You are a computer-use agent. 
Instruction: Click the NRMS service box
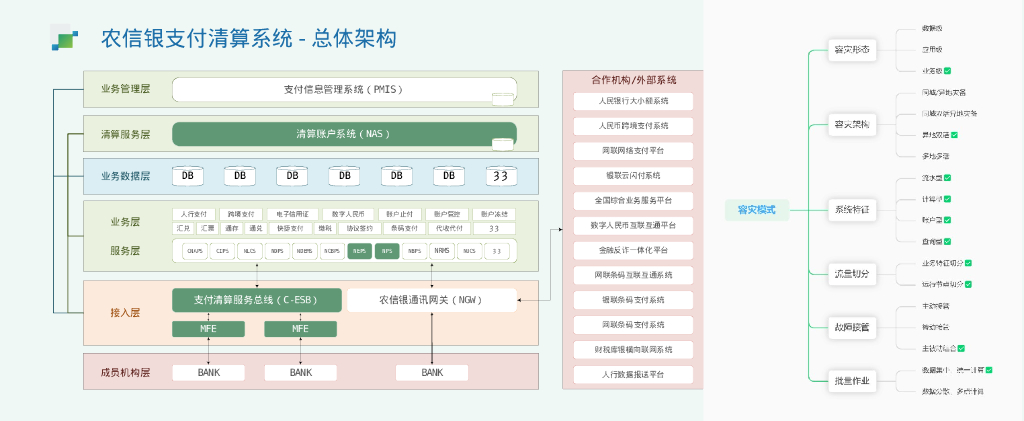coord(441,251)
